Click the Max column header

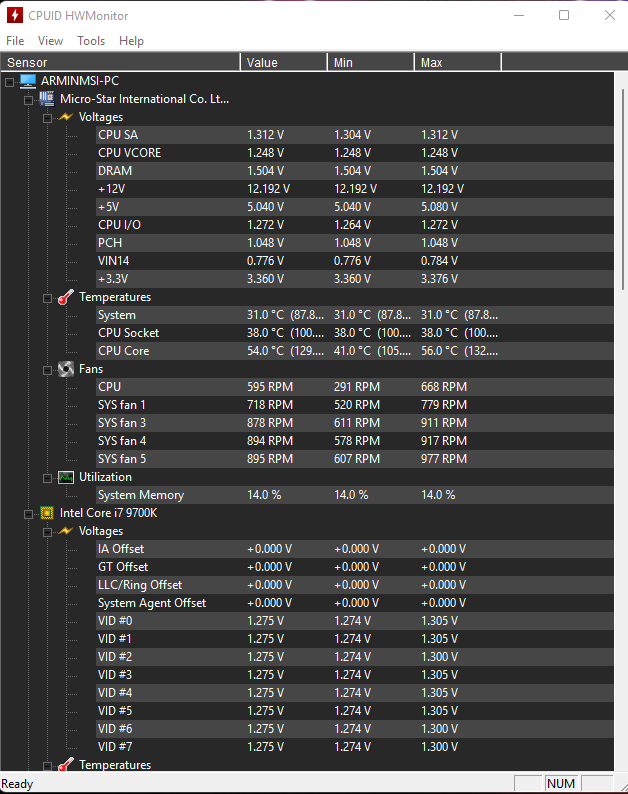coord(458,62)
